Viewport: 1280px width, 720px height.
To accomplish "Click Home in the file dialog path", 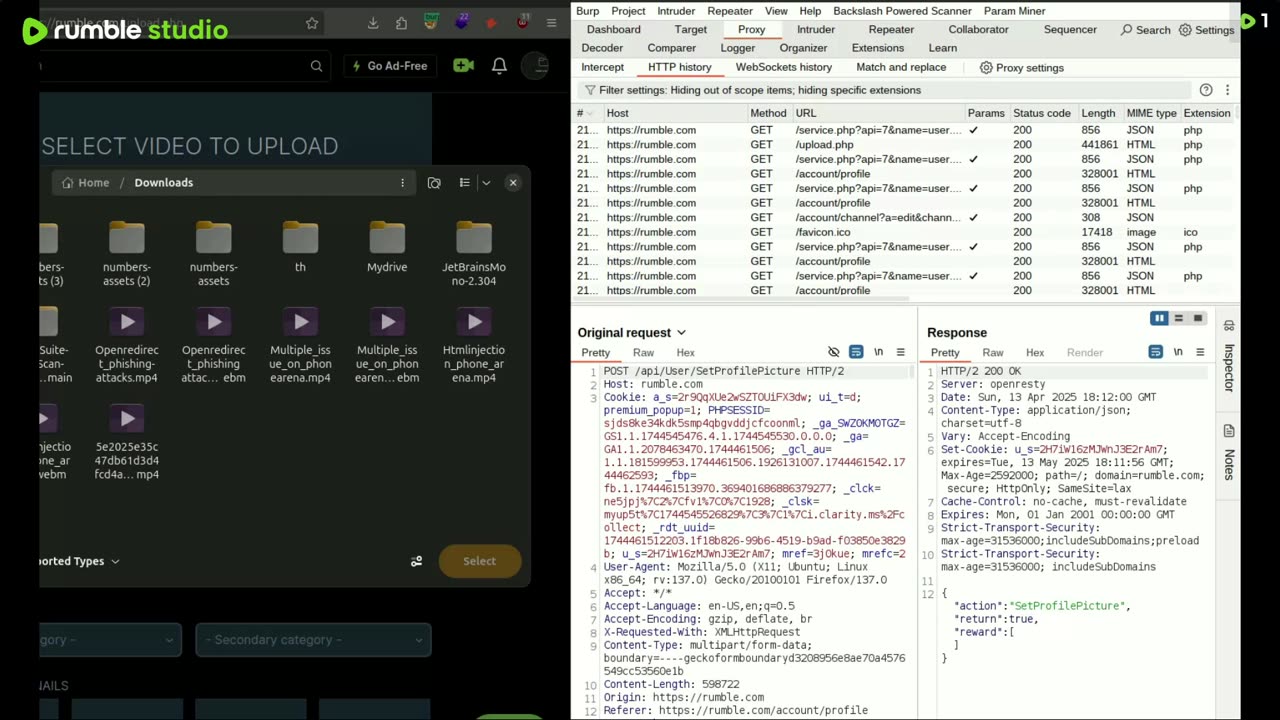I will point(86,183).
